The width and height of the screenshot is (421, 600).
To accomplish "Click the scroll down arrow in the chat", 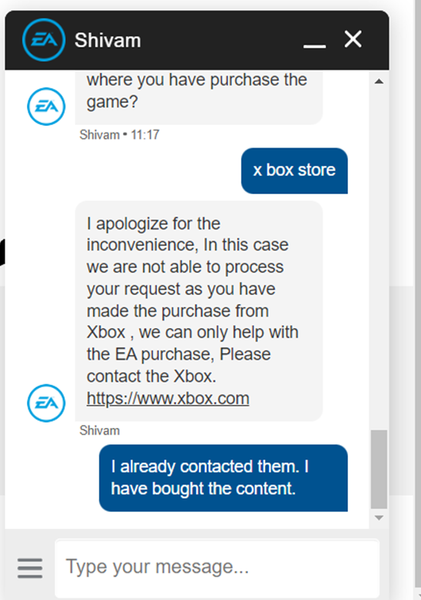I will [379, 518].
